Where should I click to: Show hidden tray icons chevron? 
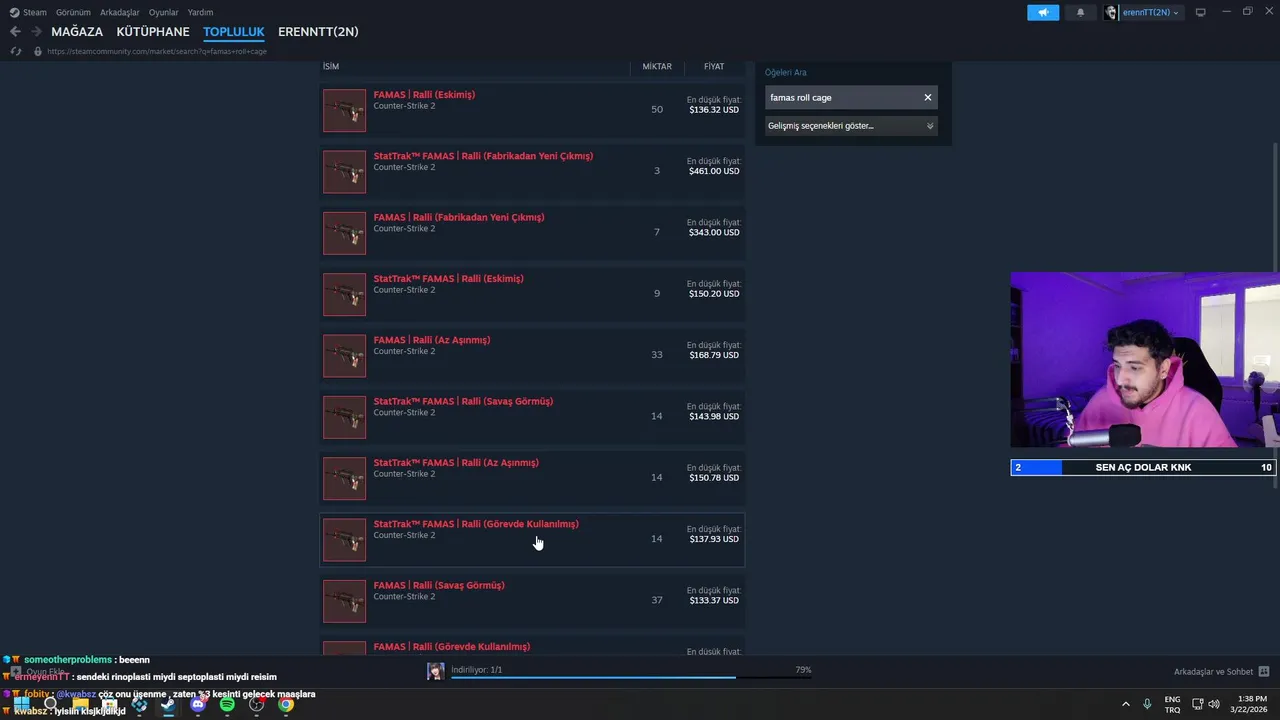point(1125,705)
